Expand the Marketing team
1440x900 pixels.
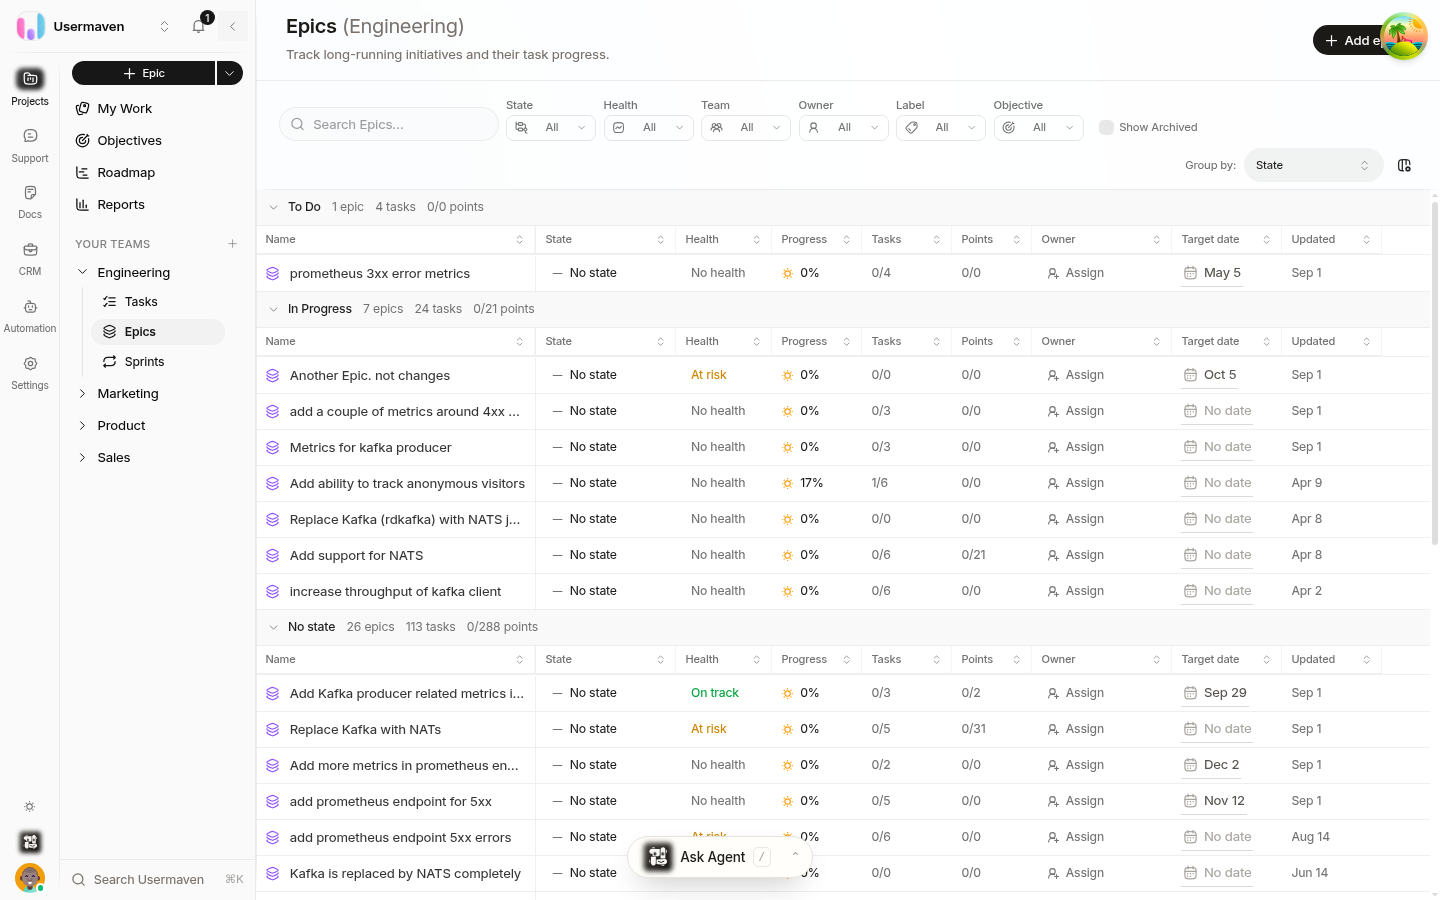(83, 394)
